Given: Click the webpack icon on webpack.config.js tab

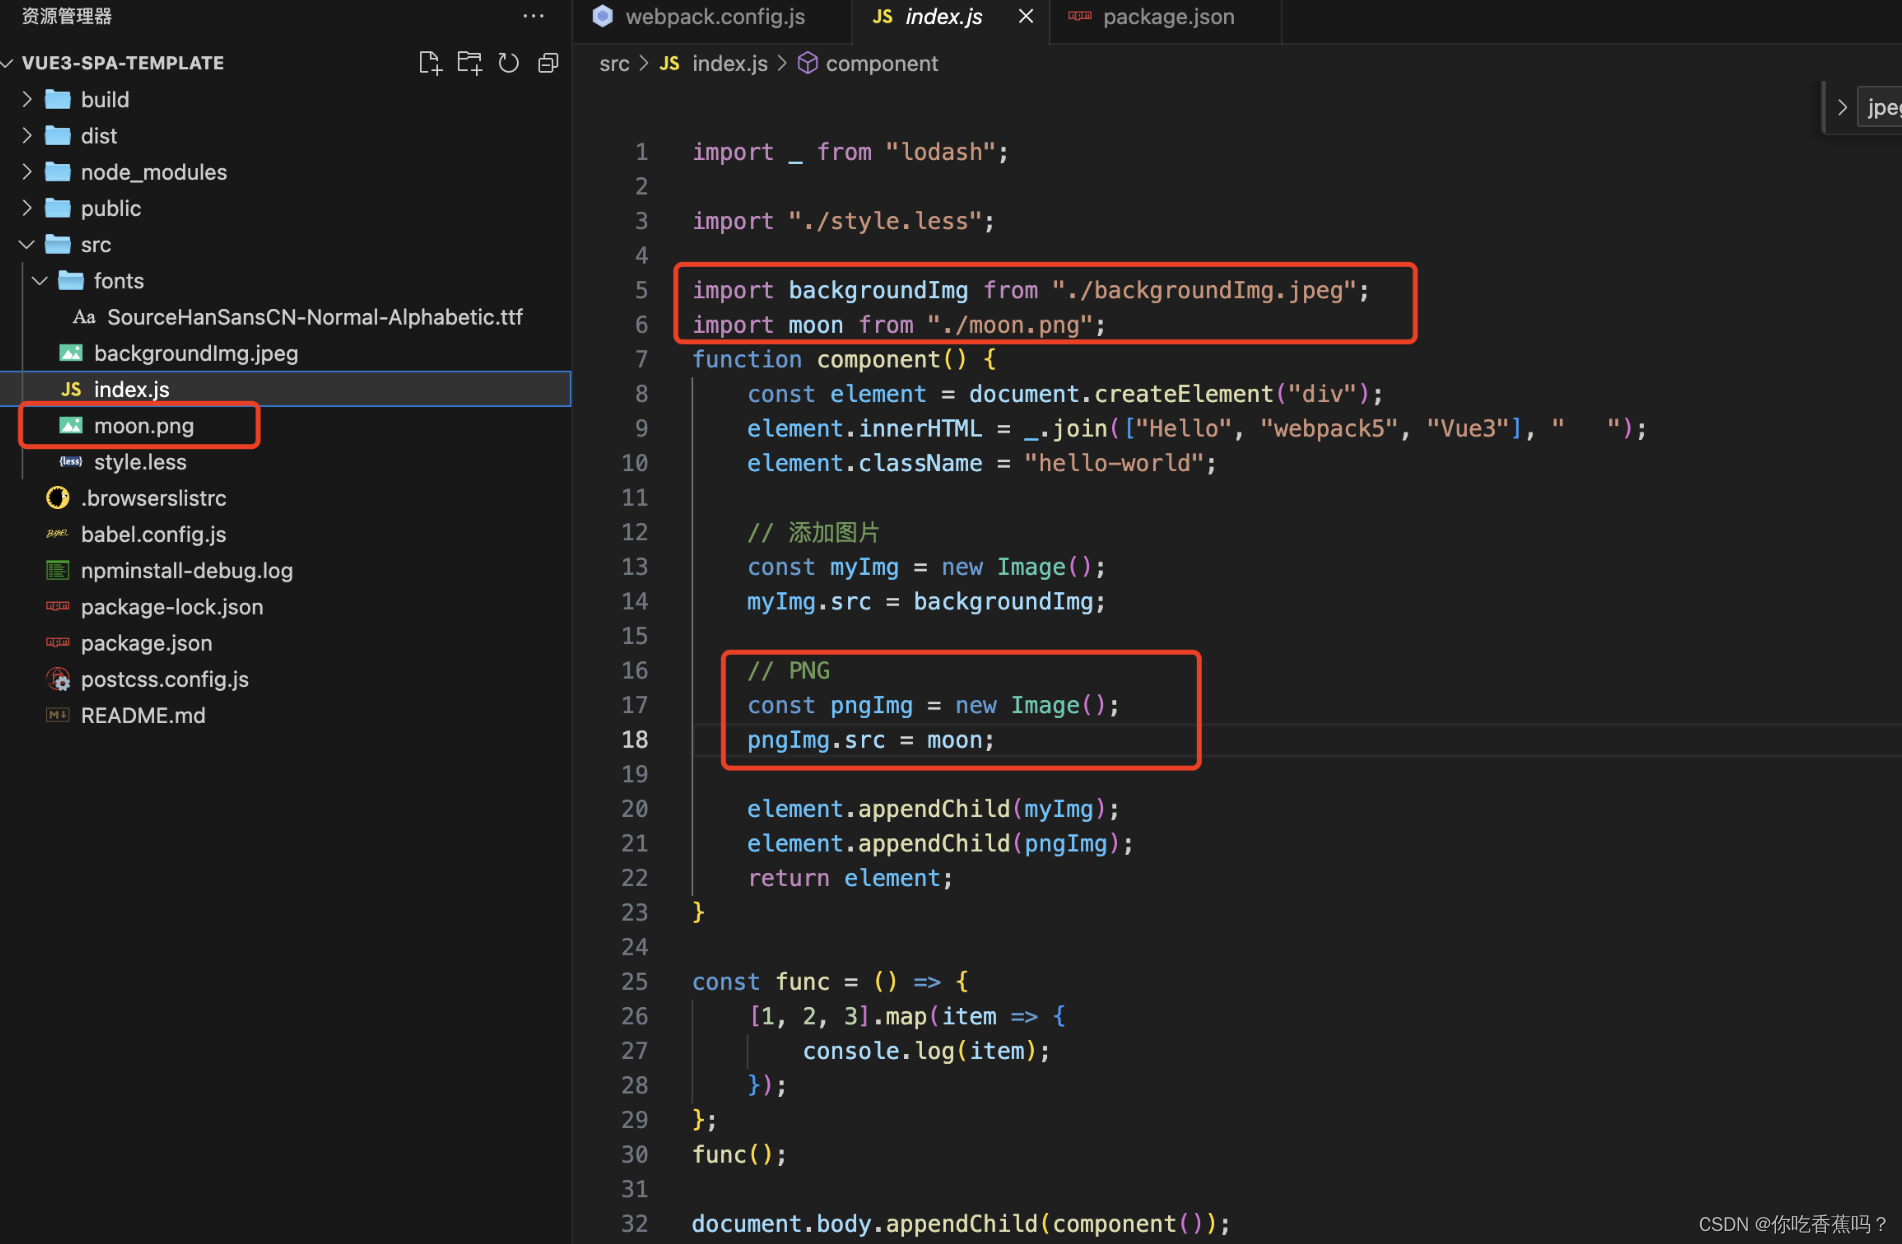Looking at the screenshot, I should 602,16.
